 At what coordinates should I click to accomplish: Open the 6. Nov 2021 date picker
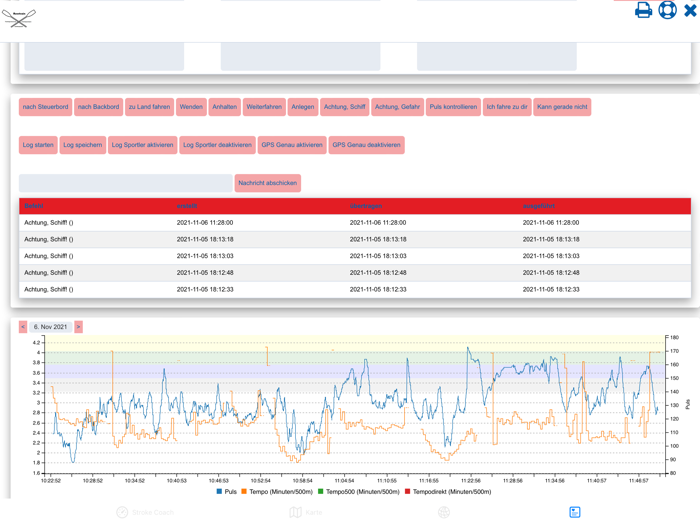pyautogui.click(x=50, y=327)
